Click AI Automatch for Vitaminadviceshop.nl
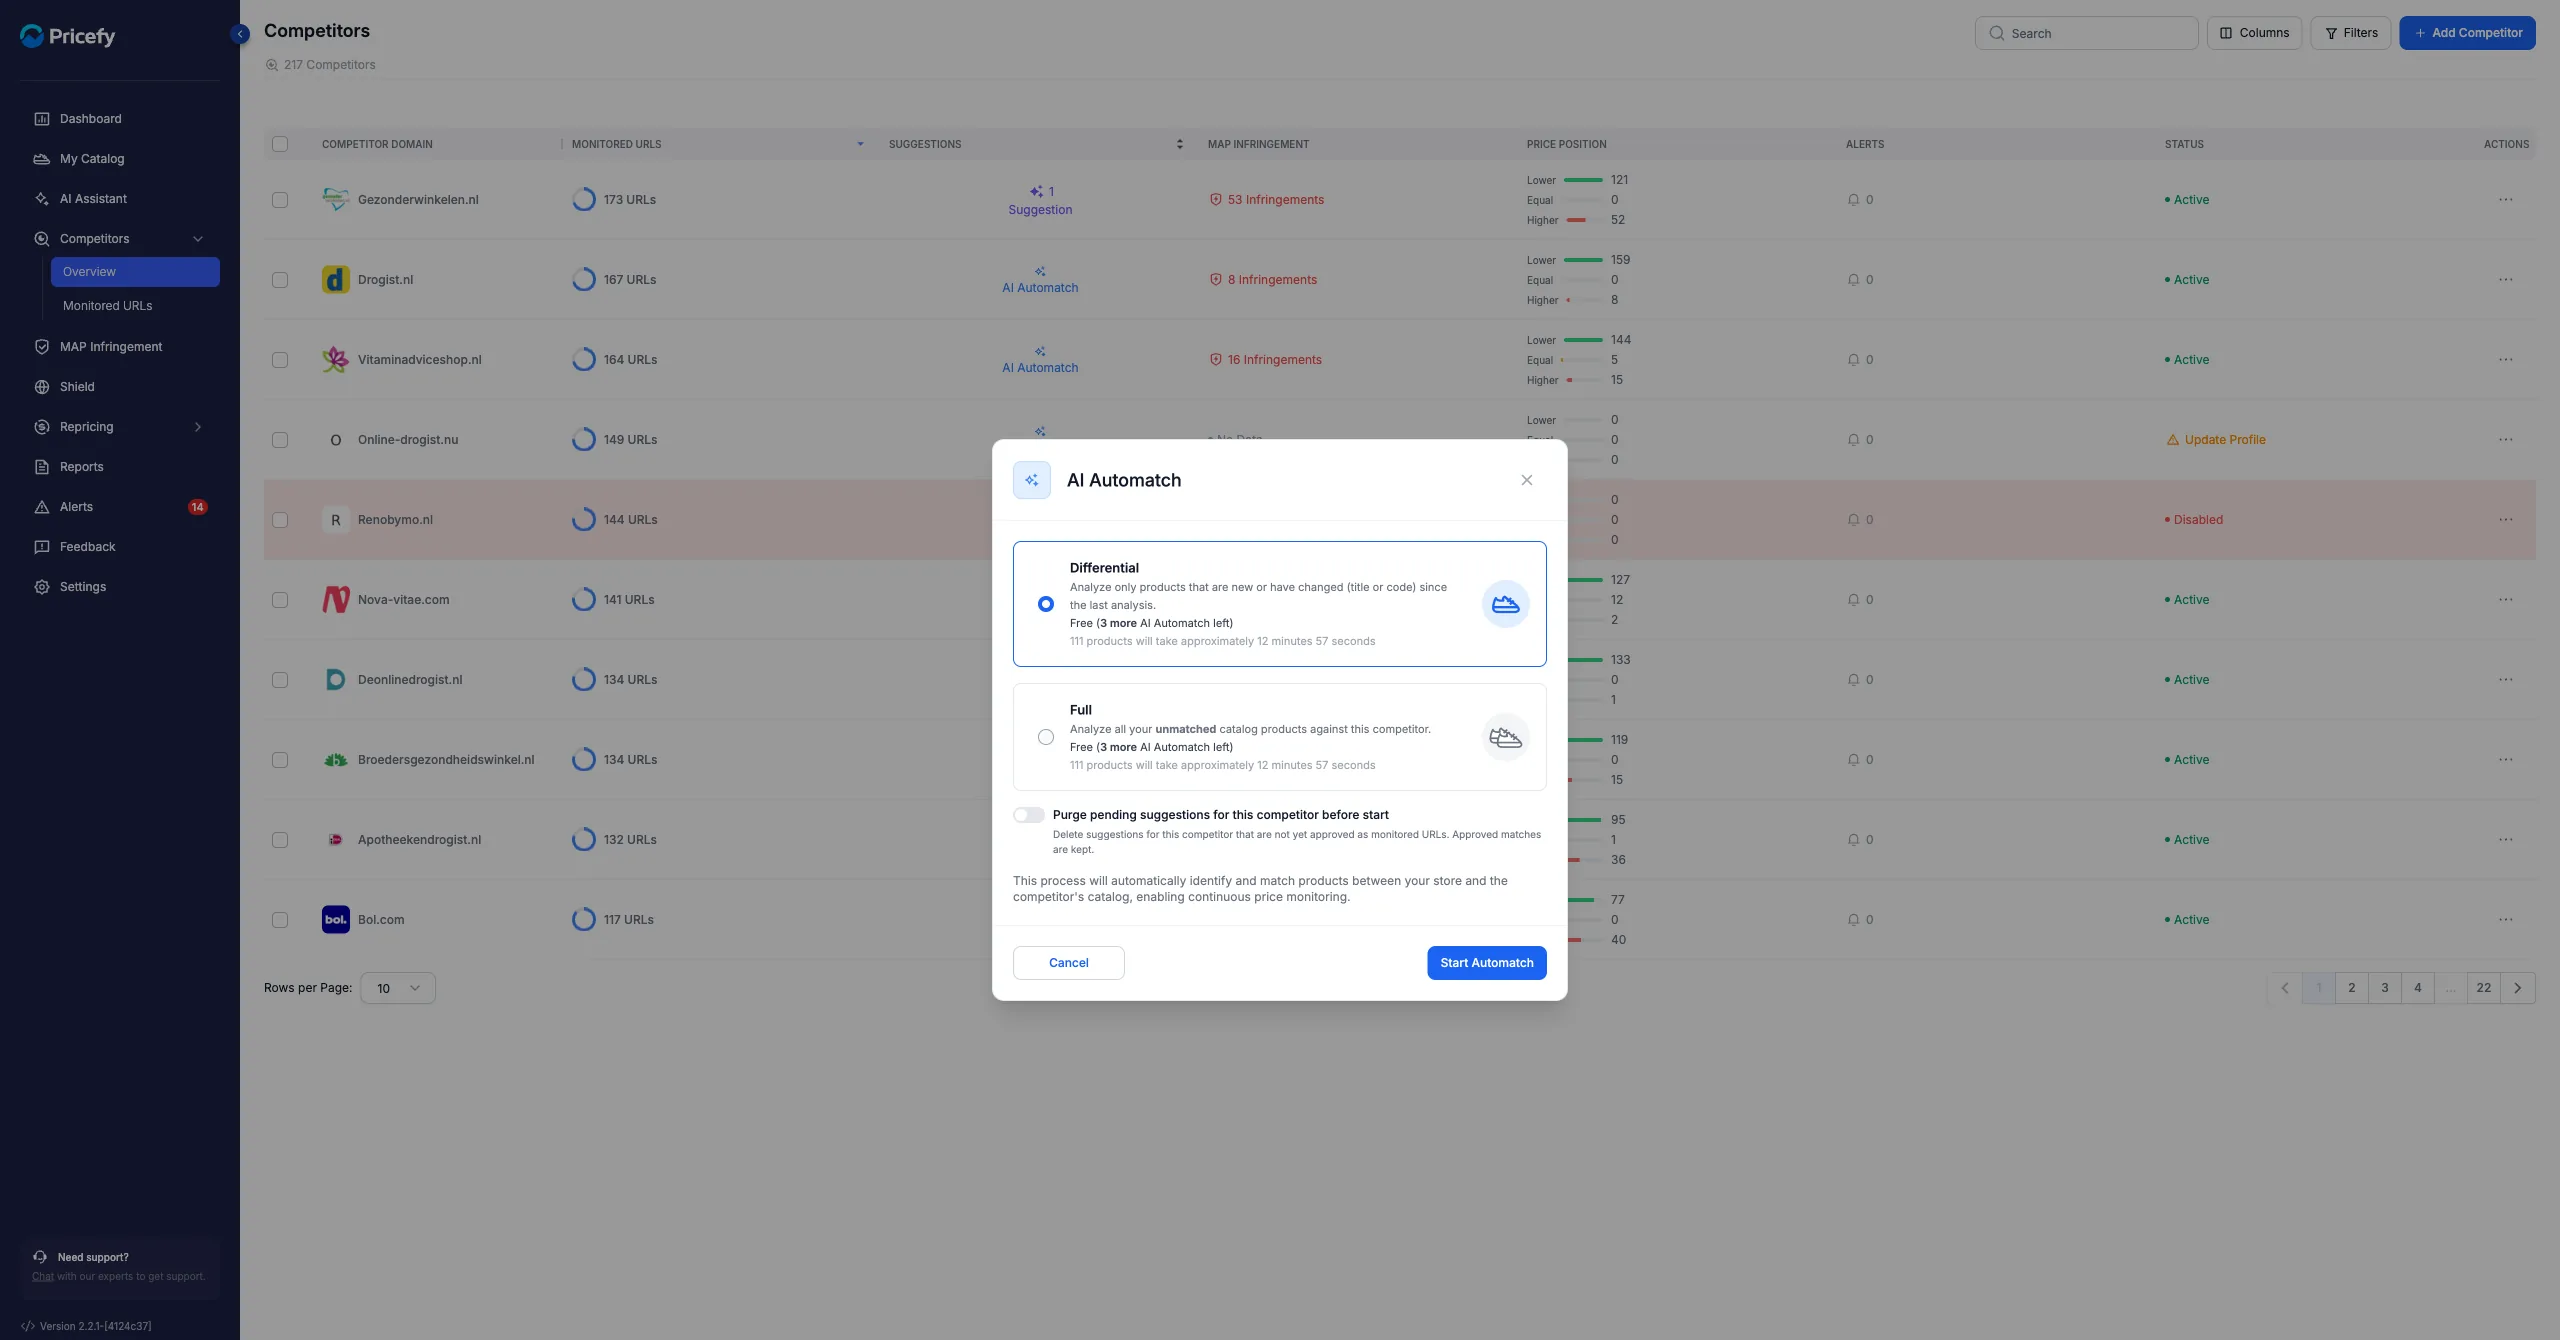This screenshot has width=2560, height=1340. 1040,360
